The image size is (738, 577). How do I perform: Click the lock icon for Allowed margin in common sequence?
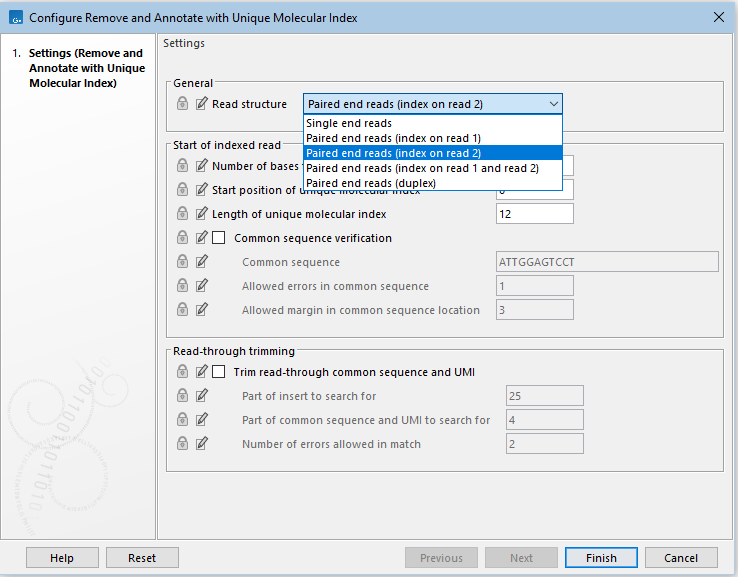182,310
